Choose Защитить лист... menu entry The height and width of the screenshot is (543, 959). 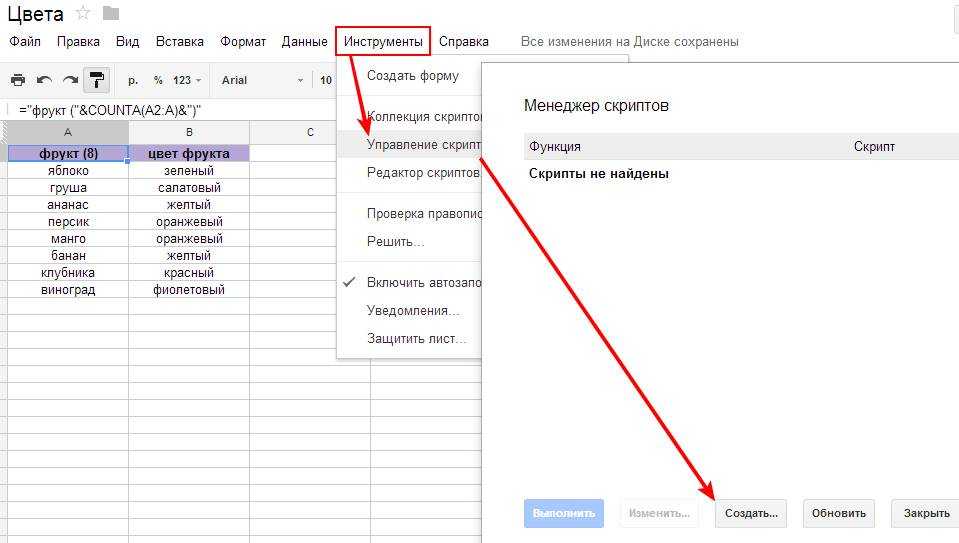click(x=410, y=339)
